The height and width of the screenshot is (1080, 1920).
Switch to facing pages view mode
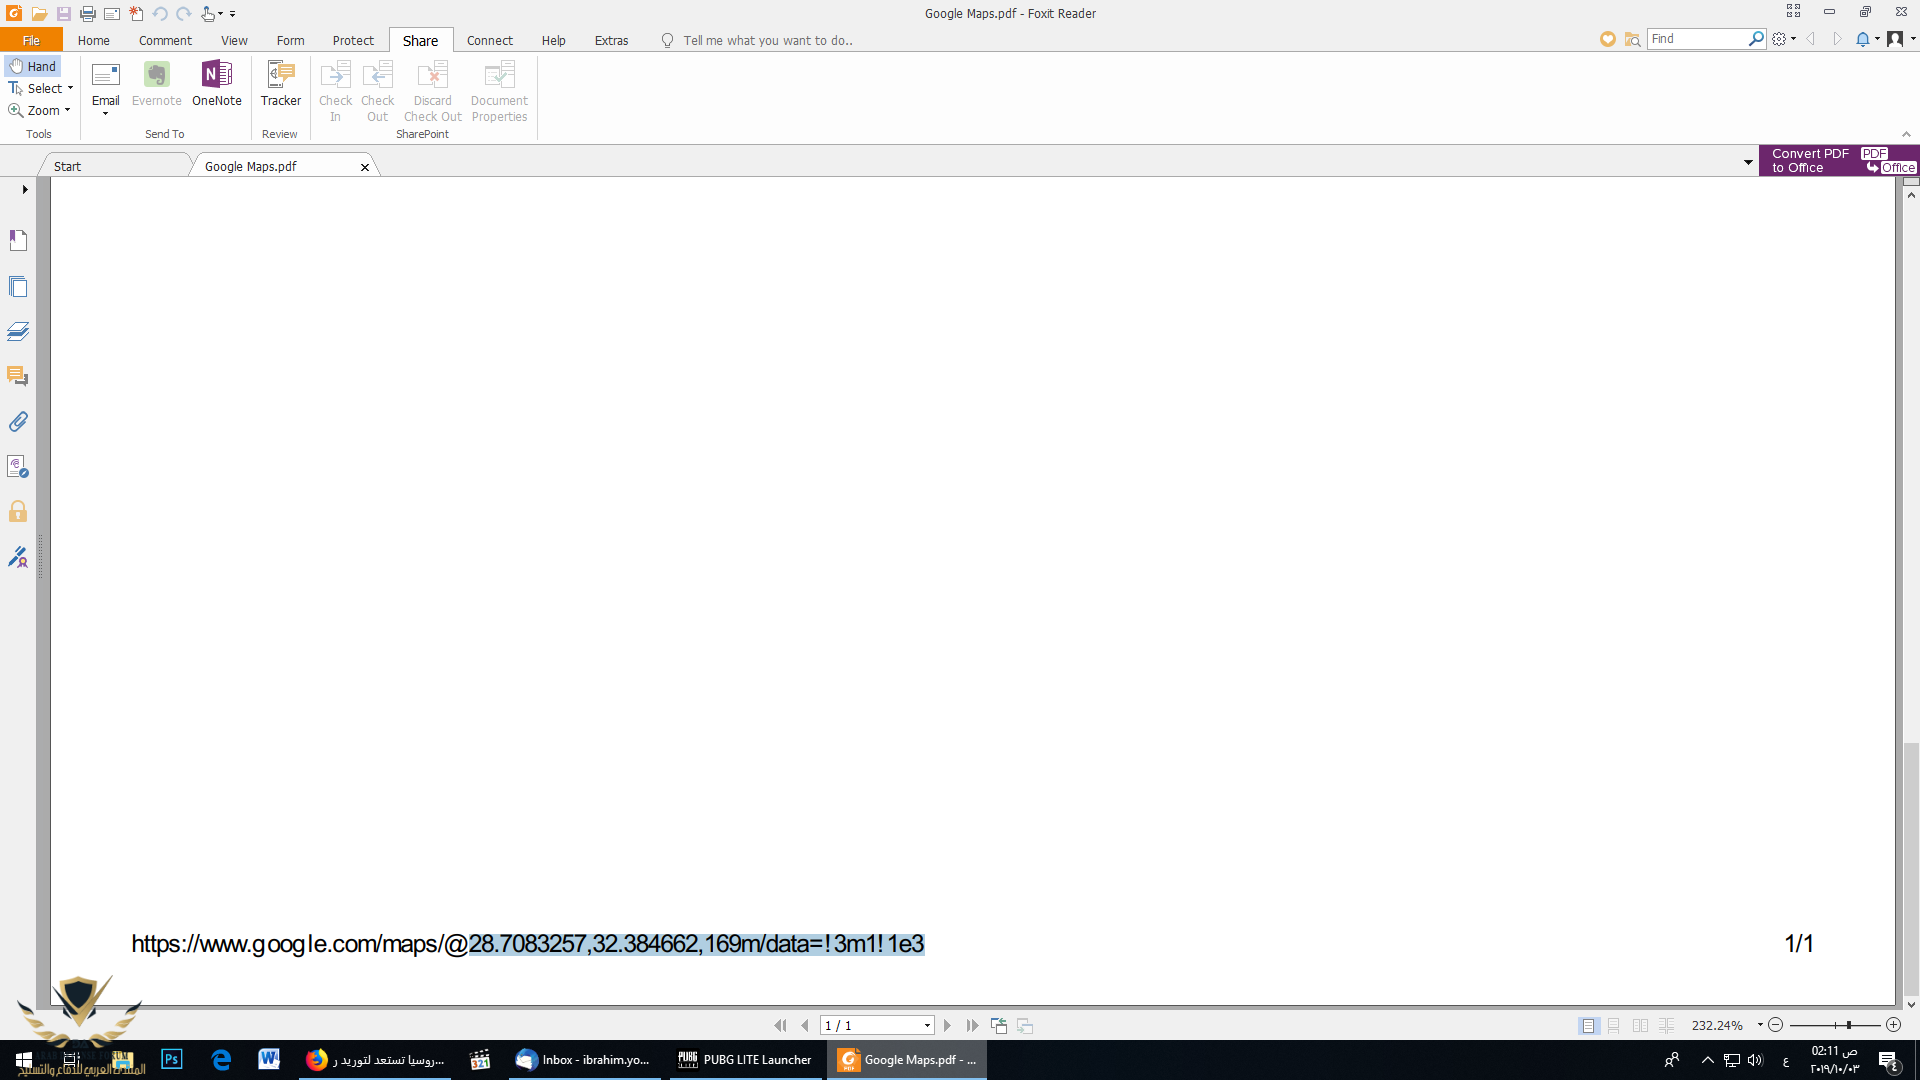click(x=1640, y=1026)
